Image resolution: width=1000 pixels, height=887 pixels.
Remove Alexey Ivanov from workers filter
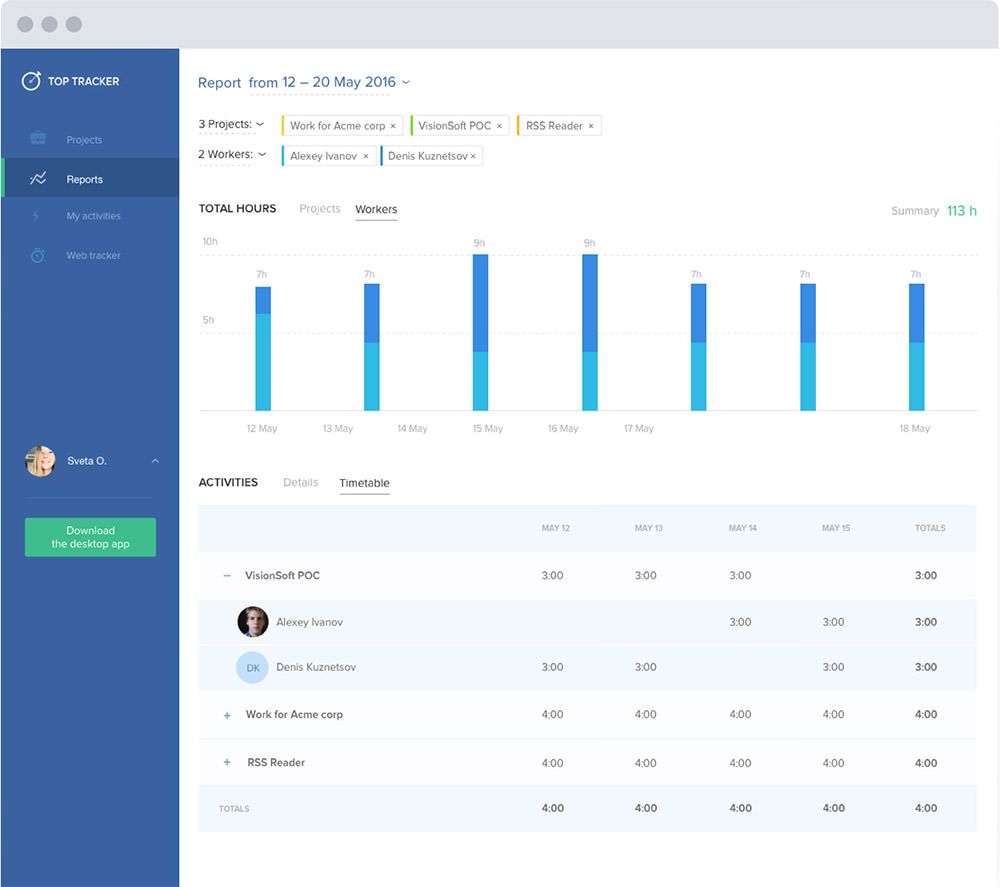tap(366, 156)
